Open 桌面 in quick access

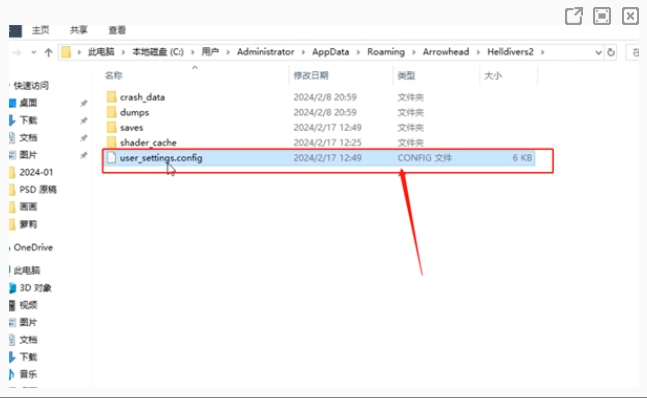click(x=28, y=103)
